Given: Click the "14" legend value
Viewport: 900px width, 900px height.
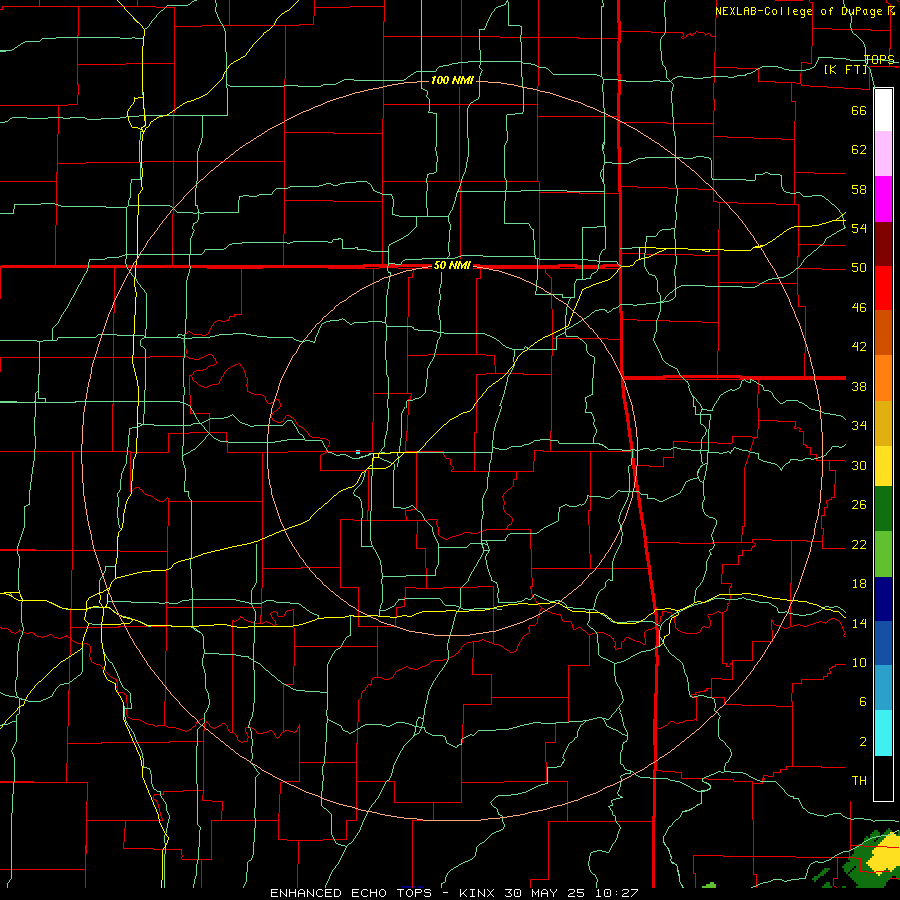Looking at the screenshot, I should [x=859, y=623].
